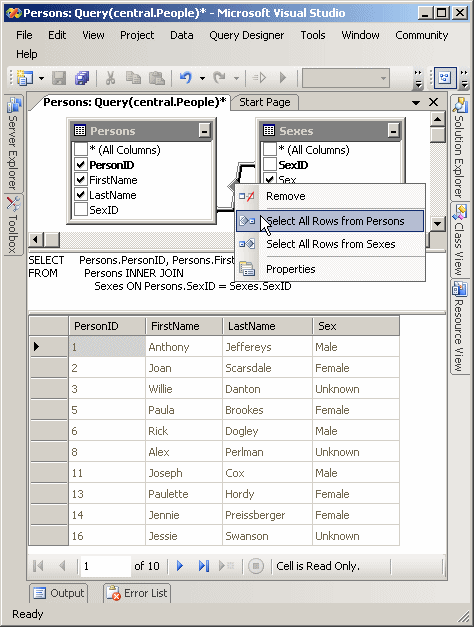The height and width of the screenshot is (627, 474).
Task: Go to previous record navigation icon
Action: click(62, 566)
